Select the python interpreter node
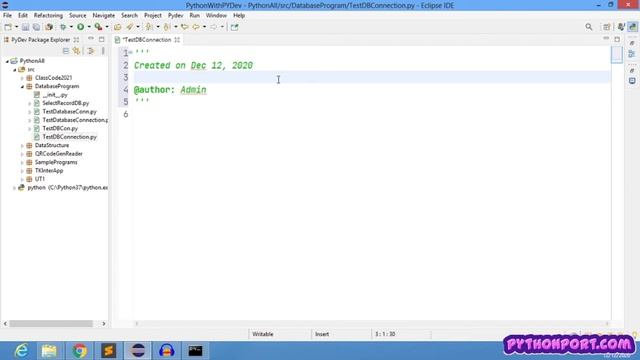This screenshot has width=640, height=360. [68, 188]
